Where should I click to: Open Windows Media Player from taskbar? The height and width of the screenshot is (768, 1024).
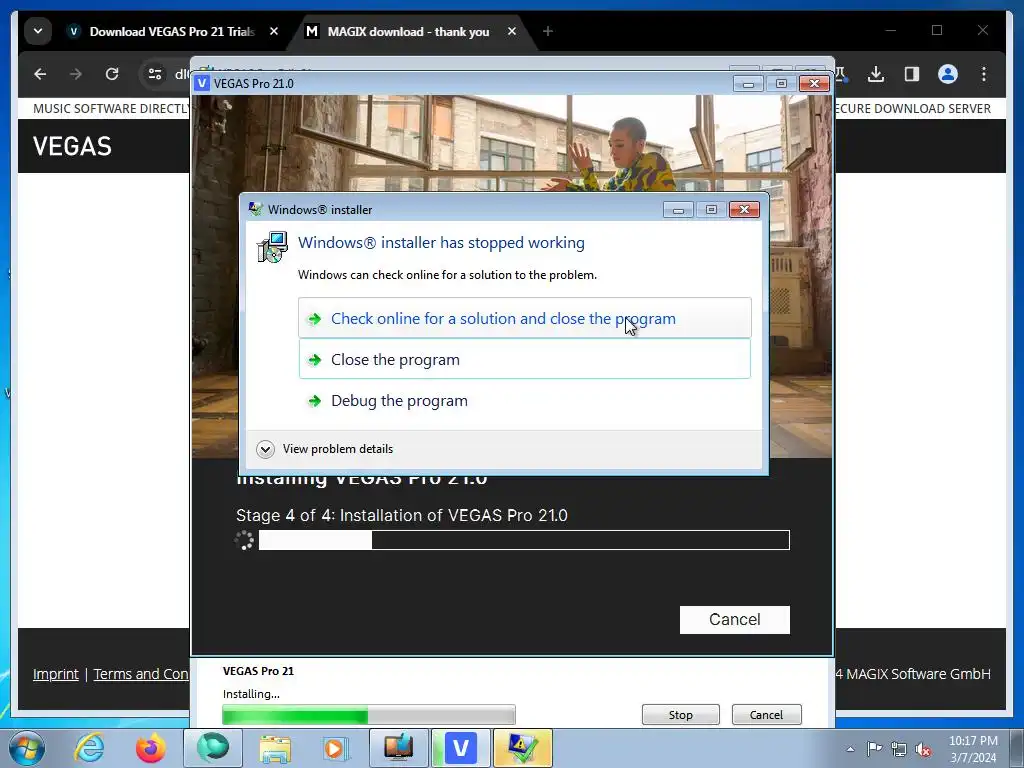pyautogui.click(x=336, y=748)
